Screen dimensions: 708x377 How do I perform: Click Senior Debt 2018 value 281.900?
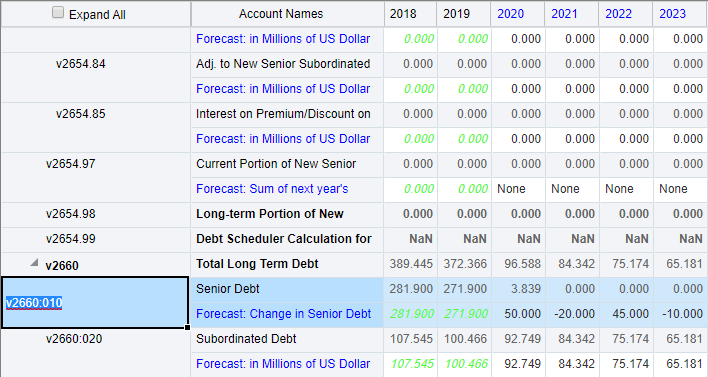[411, 289]
